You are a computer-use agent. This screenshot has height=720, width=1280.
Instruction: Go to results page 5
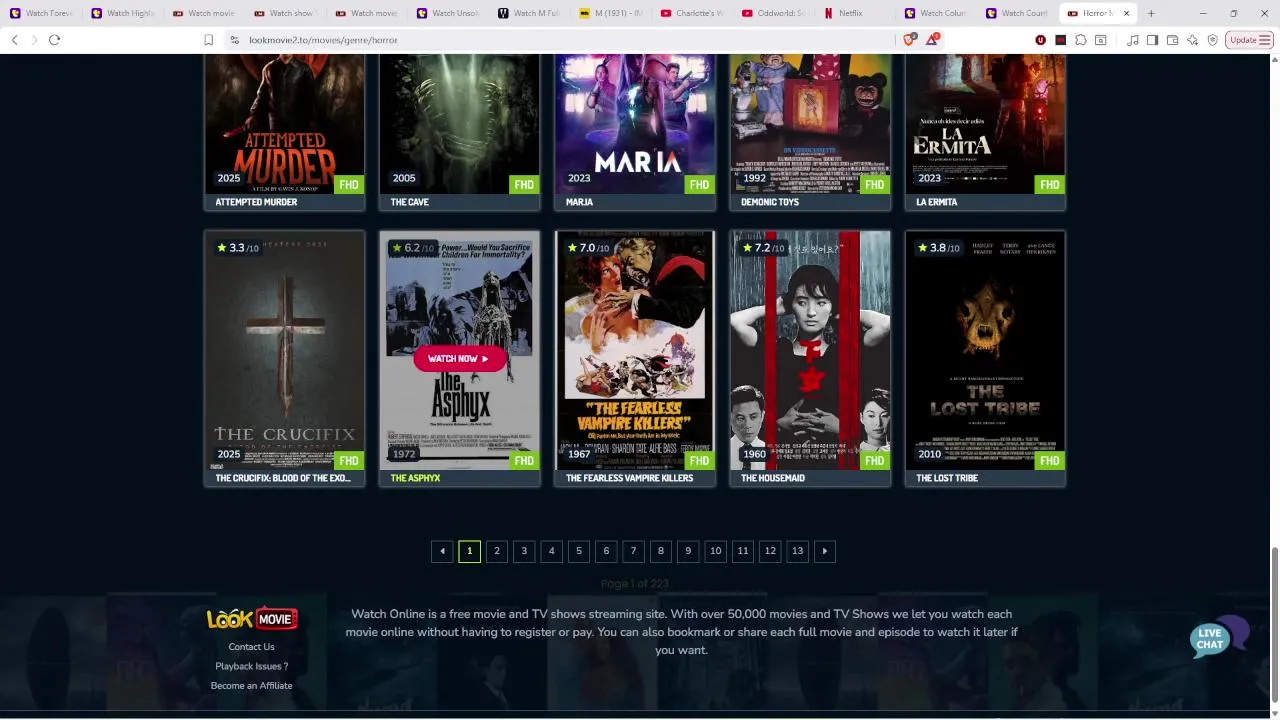pos(579,551)
